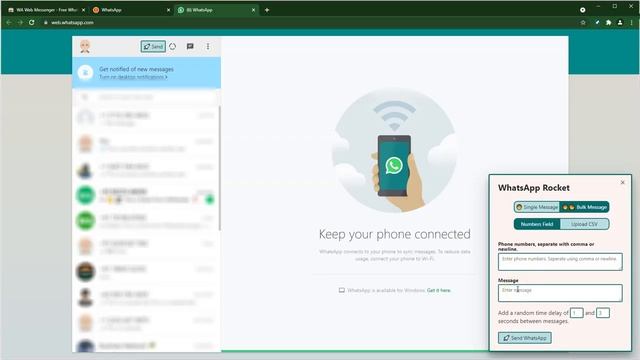This screenshot has height=360, width=640.
Task: Start a new chat with message icon
Action: [x=190, y=47]
